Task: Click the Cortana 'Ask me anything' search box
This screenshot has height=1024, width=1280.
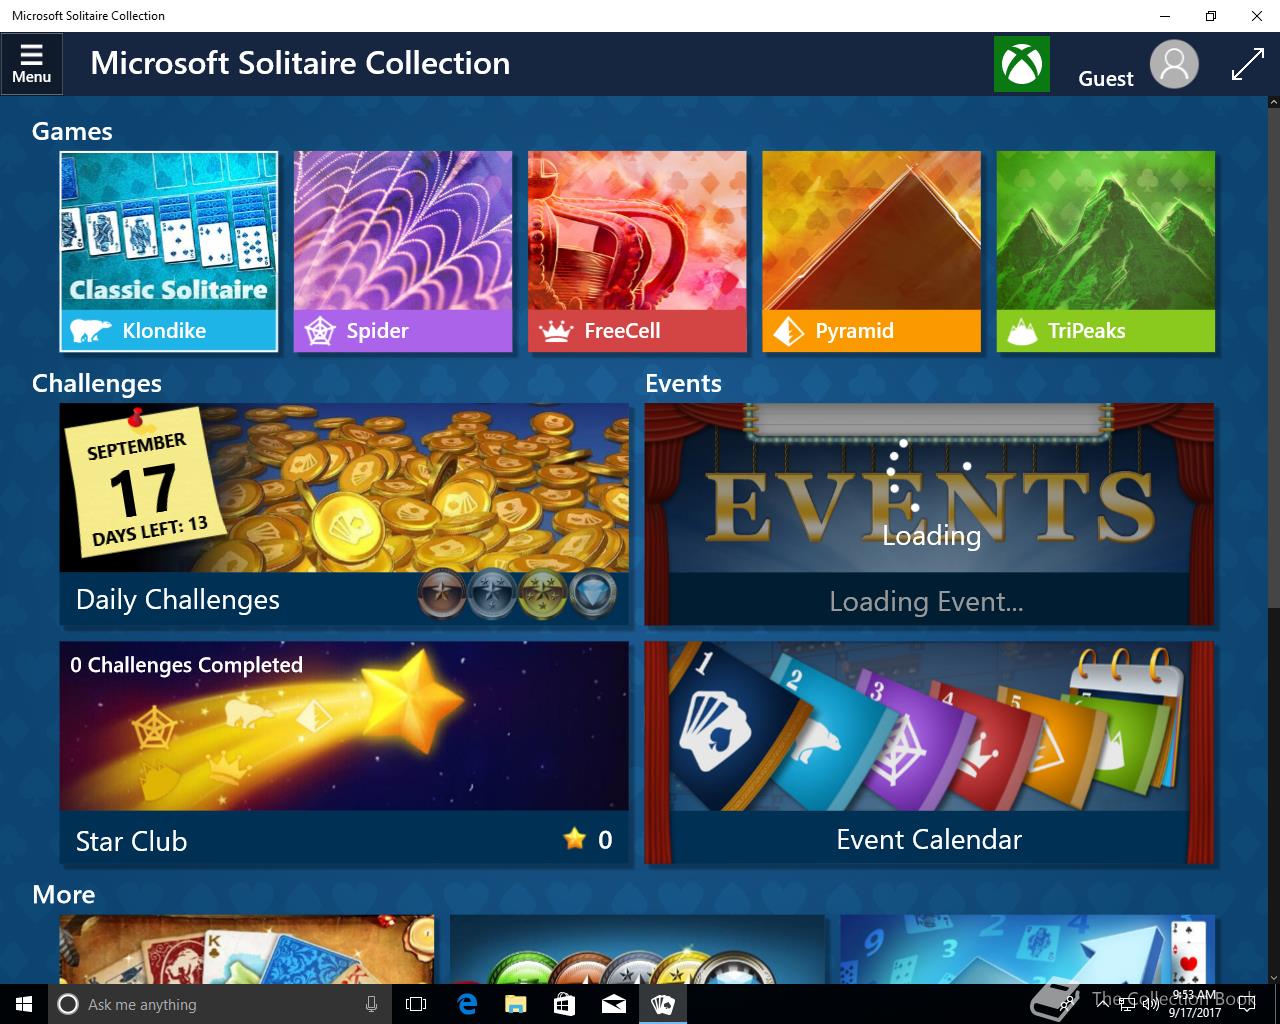Action: (x=220, y=1004)
